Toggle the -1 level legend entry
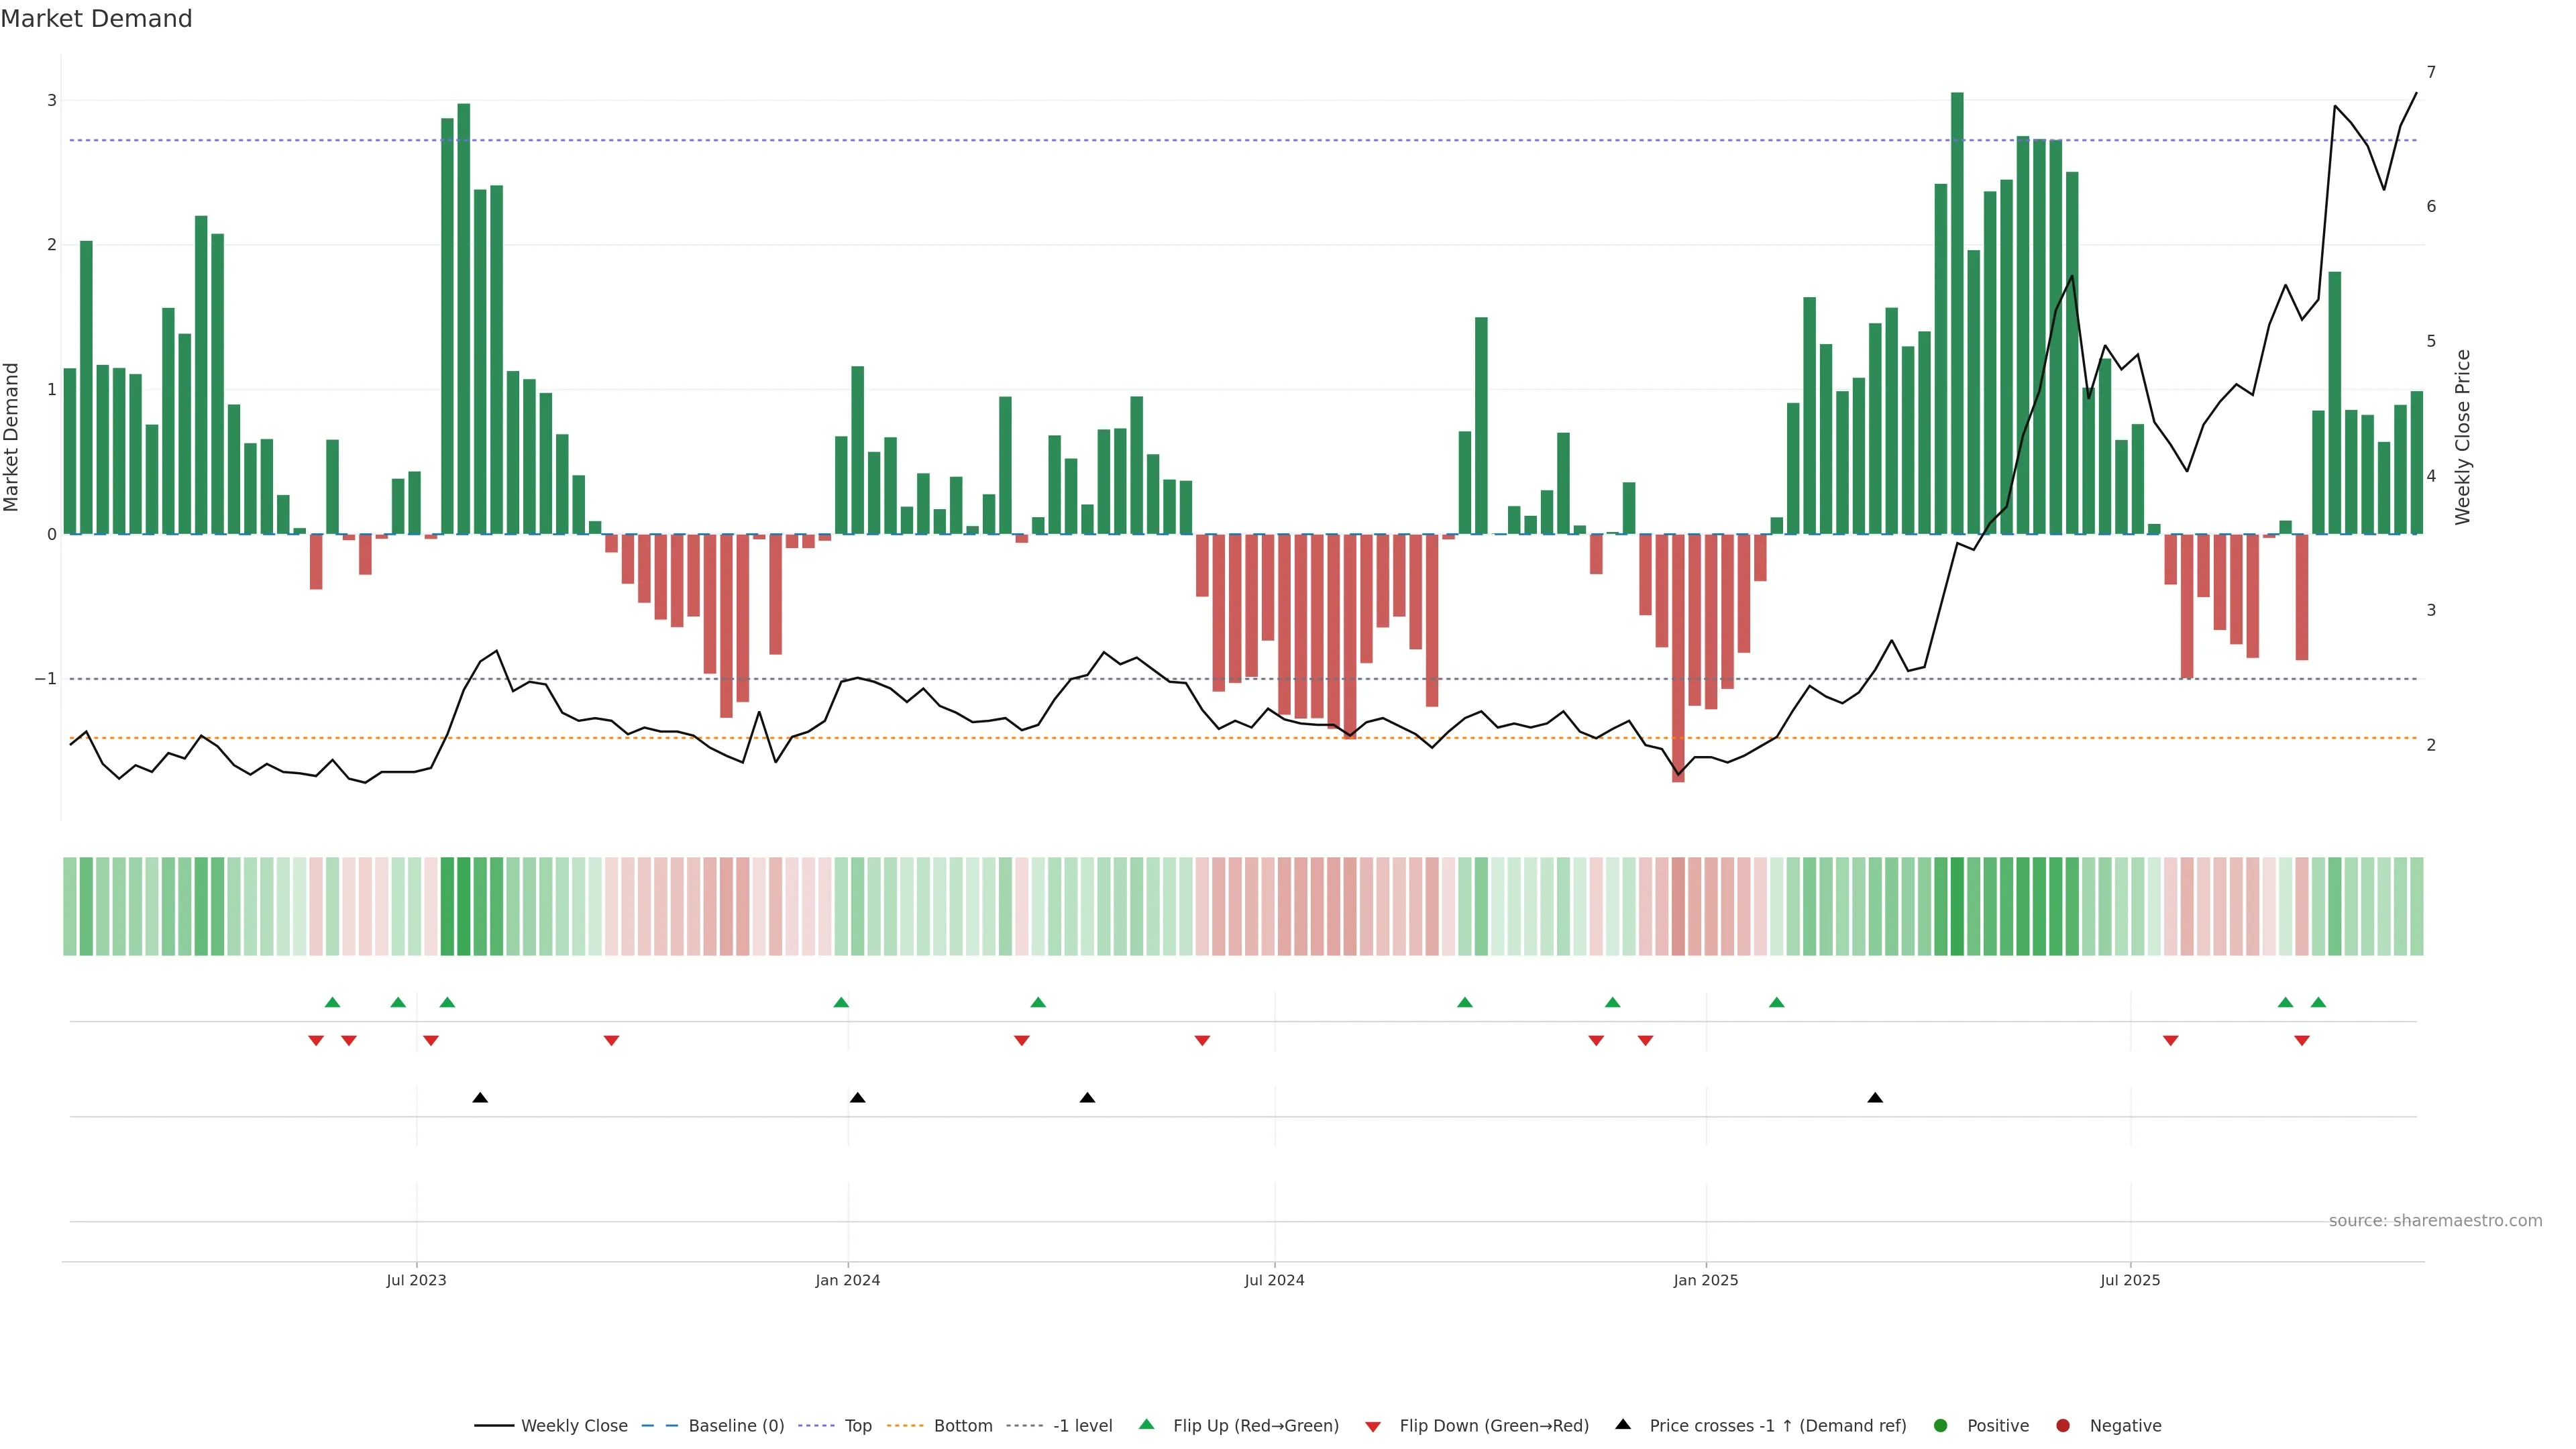2576x1449 pixels. point(1082,1426)
